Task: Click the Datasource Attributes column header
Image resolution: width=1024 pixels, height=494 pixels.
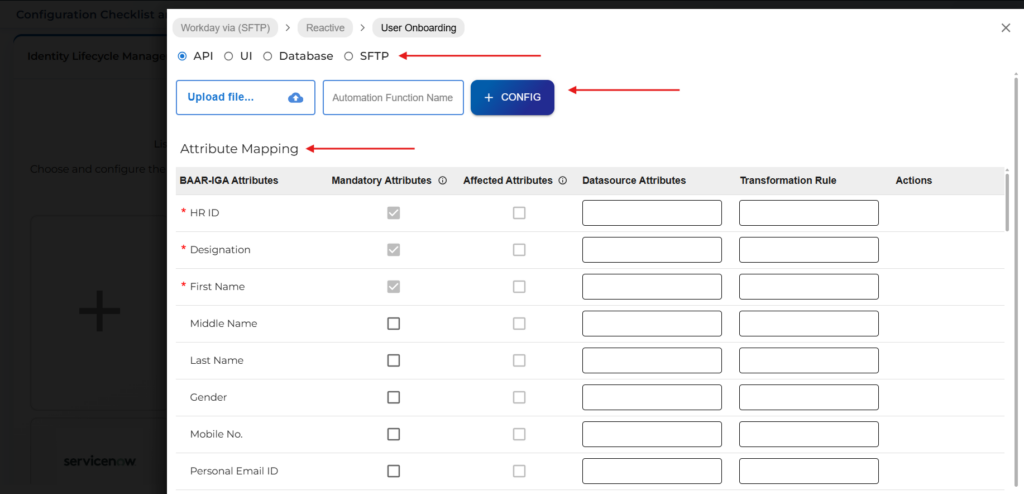Action: coord(634,181)
